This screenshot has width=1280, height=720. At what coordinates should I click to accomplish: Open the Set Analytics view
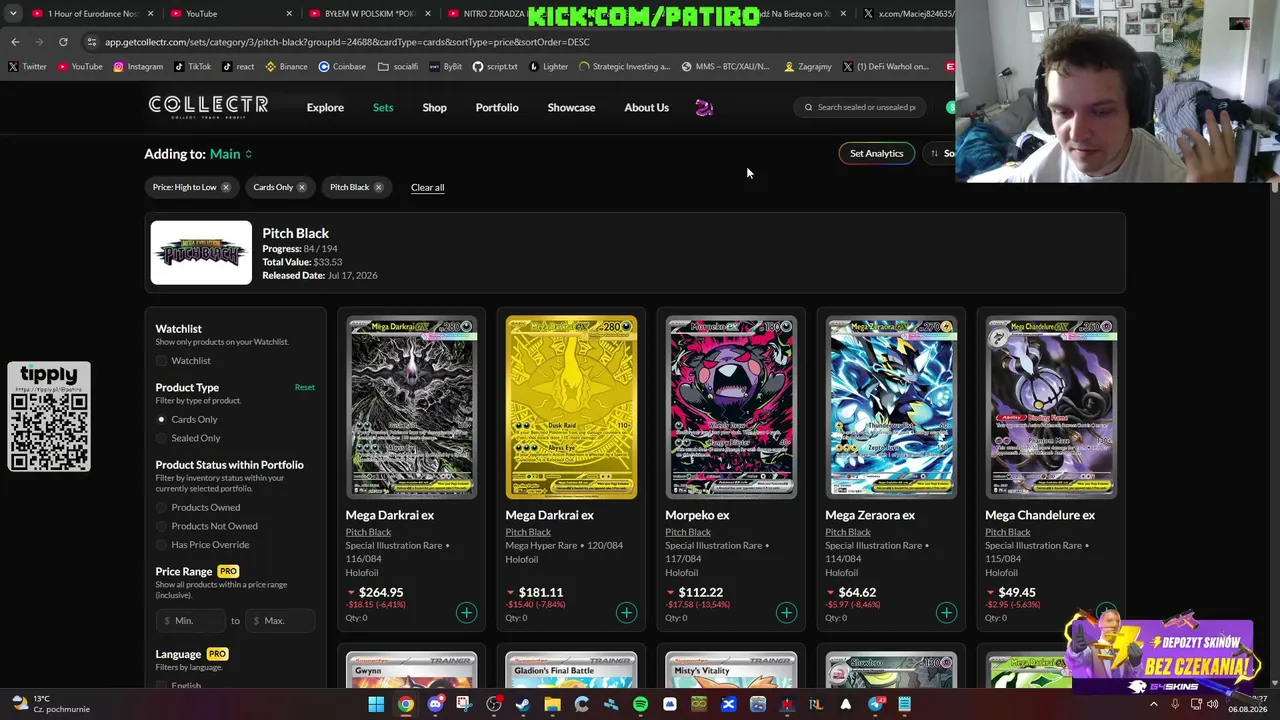pos(876,153)
